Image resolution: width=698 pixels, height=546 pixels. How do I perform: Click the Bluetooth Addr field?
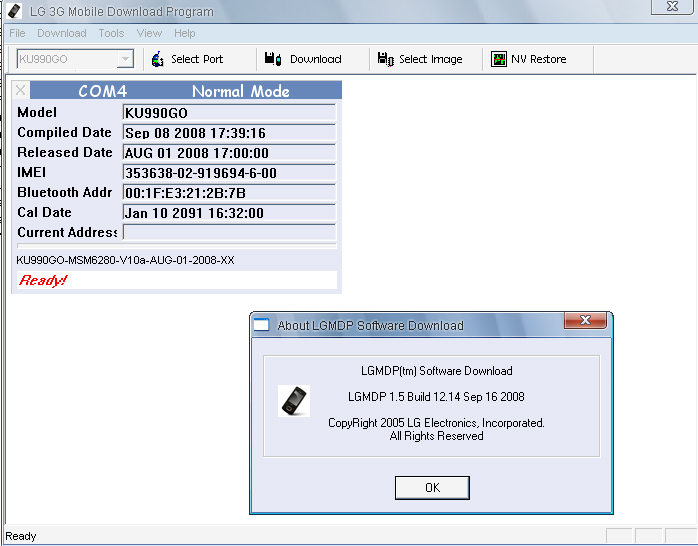(229, 193)
